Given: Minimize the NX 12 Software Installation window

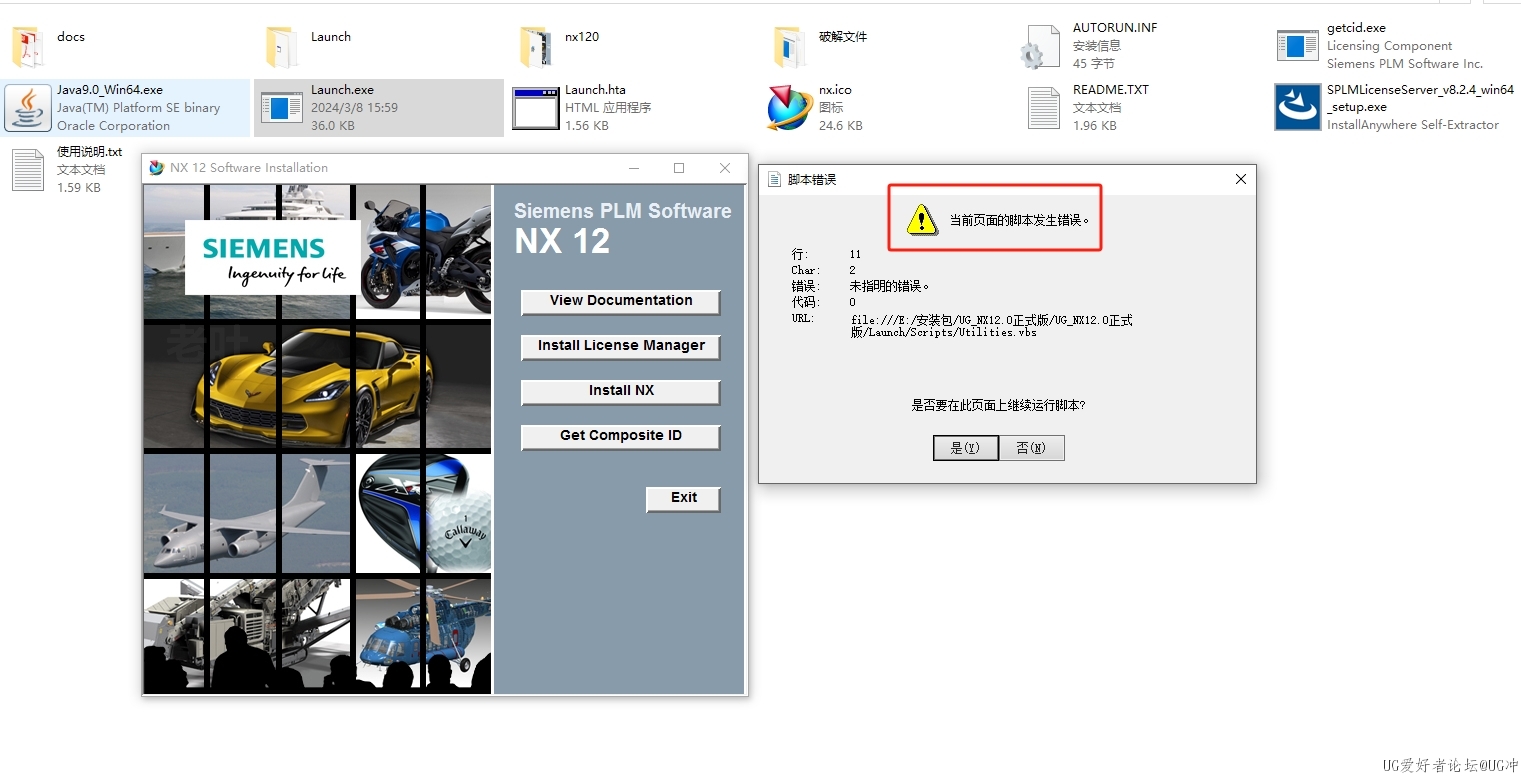Looking at the screenshot, I should (633, 168).
